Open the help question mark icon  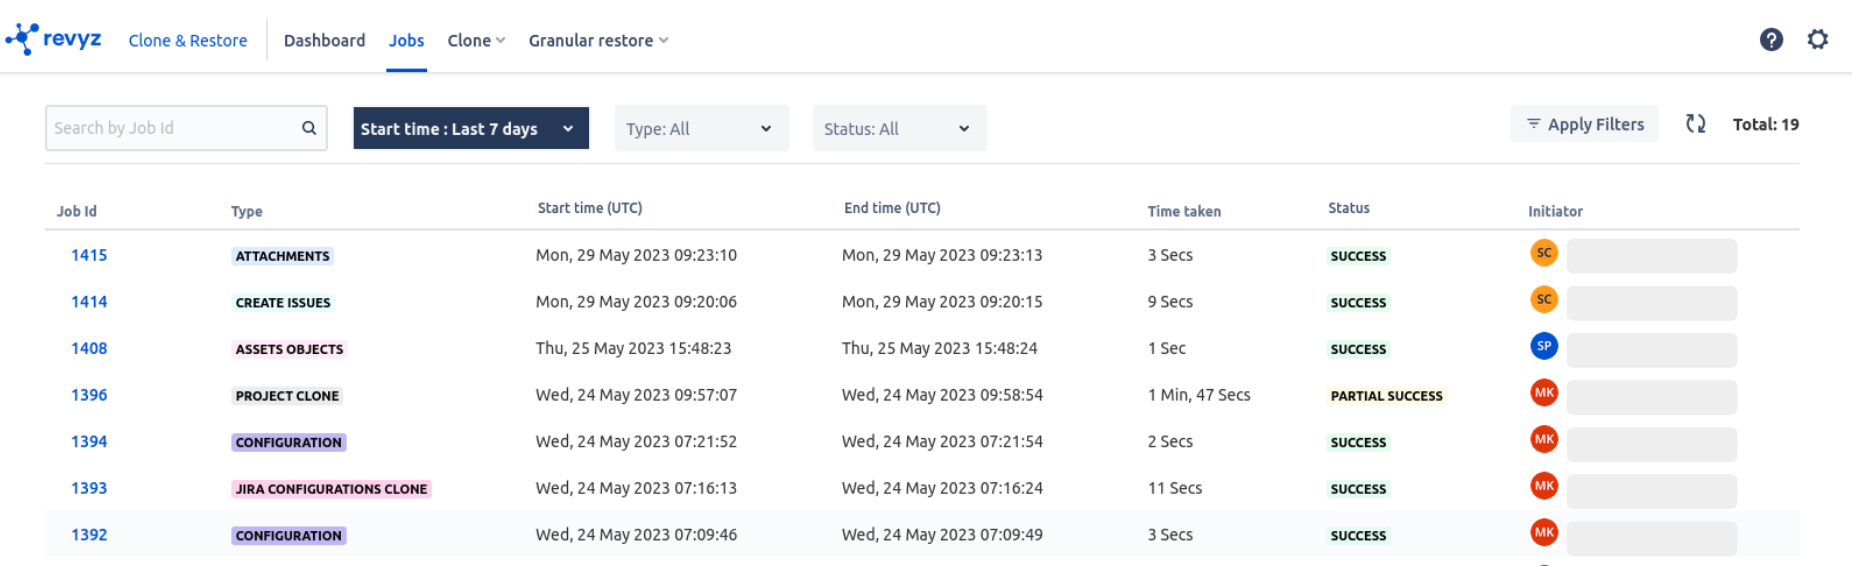click(x=1771, y=39)
